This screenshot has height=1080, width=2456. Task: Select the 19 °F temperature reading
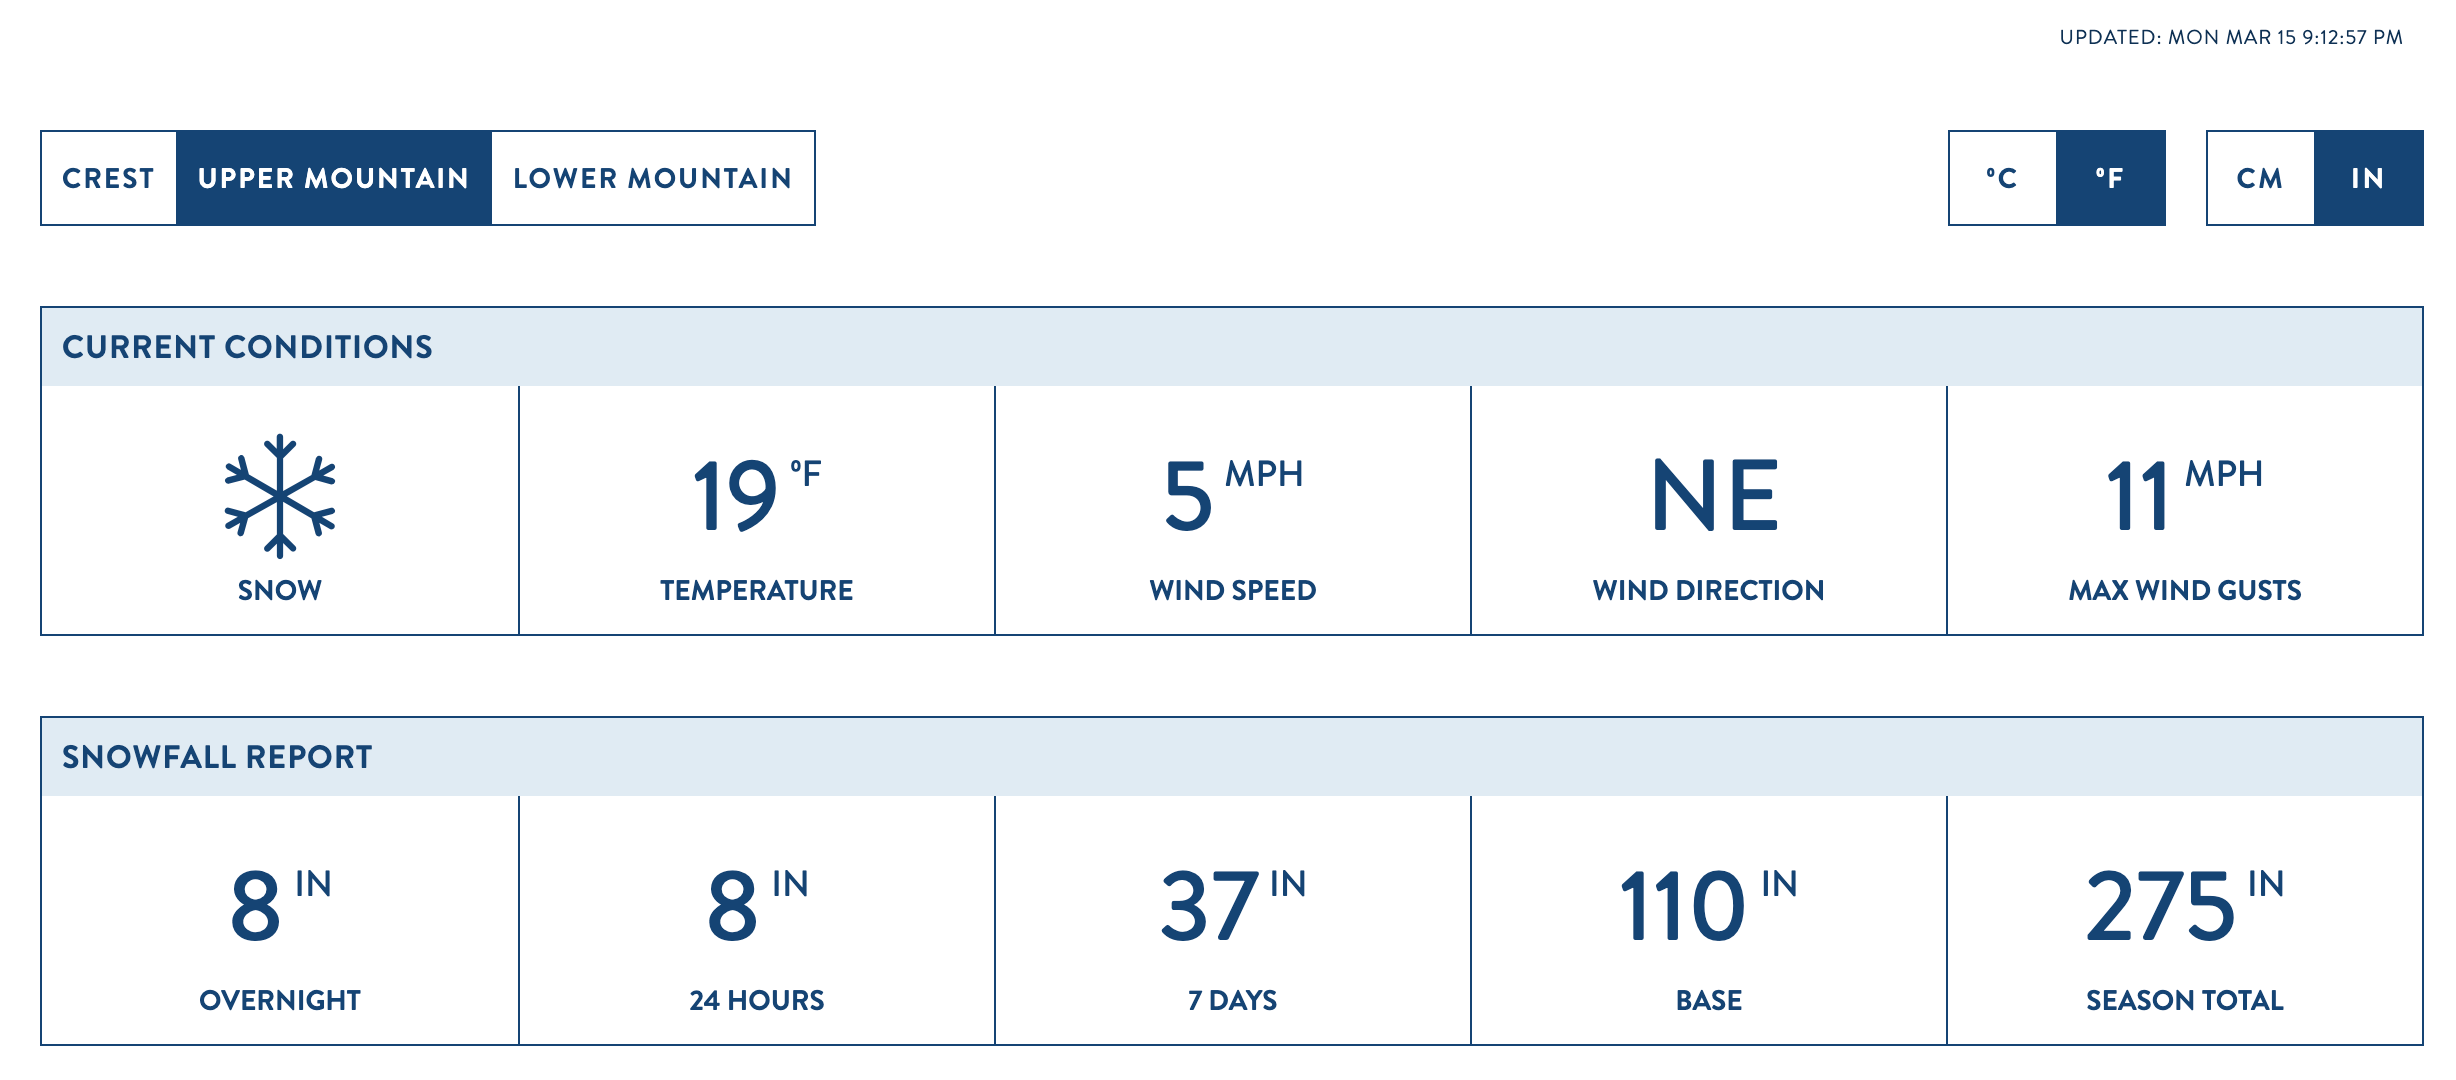(x=756, y=496)
